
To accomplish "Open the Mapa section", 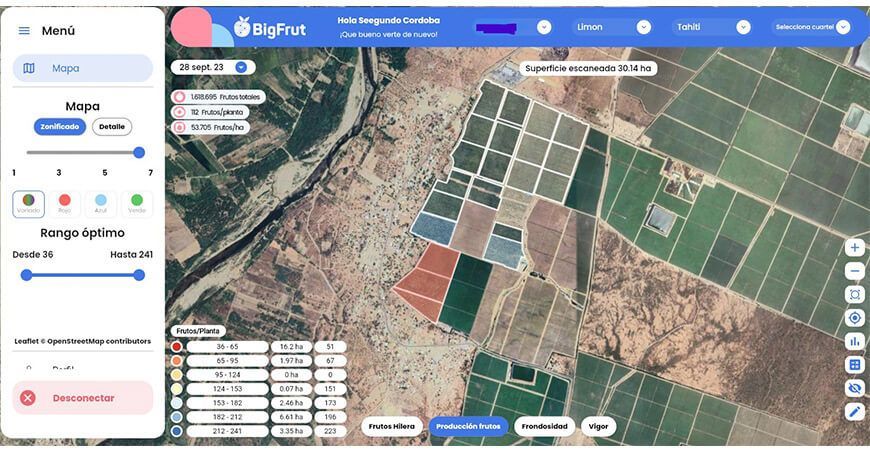I will coord(83,68).
